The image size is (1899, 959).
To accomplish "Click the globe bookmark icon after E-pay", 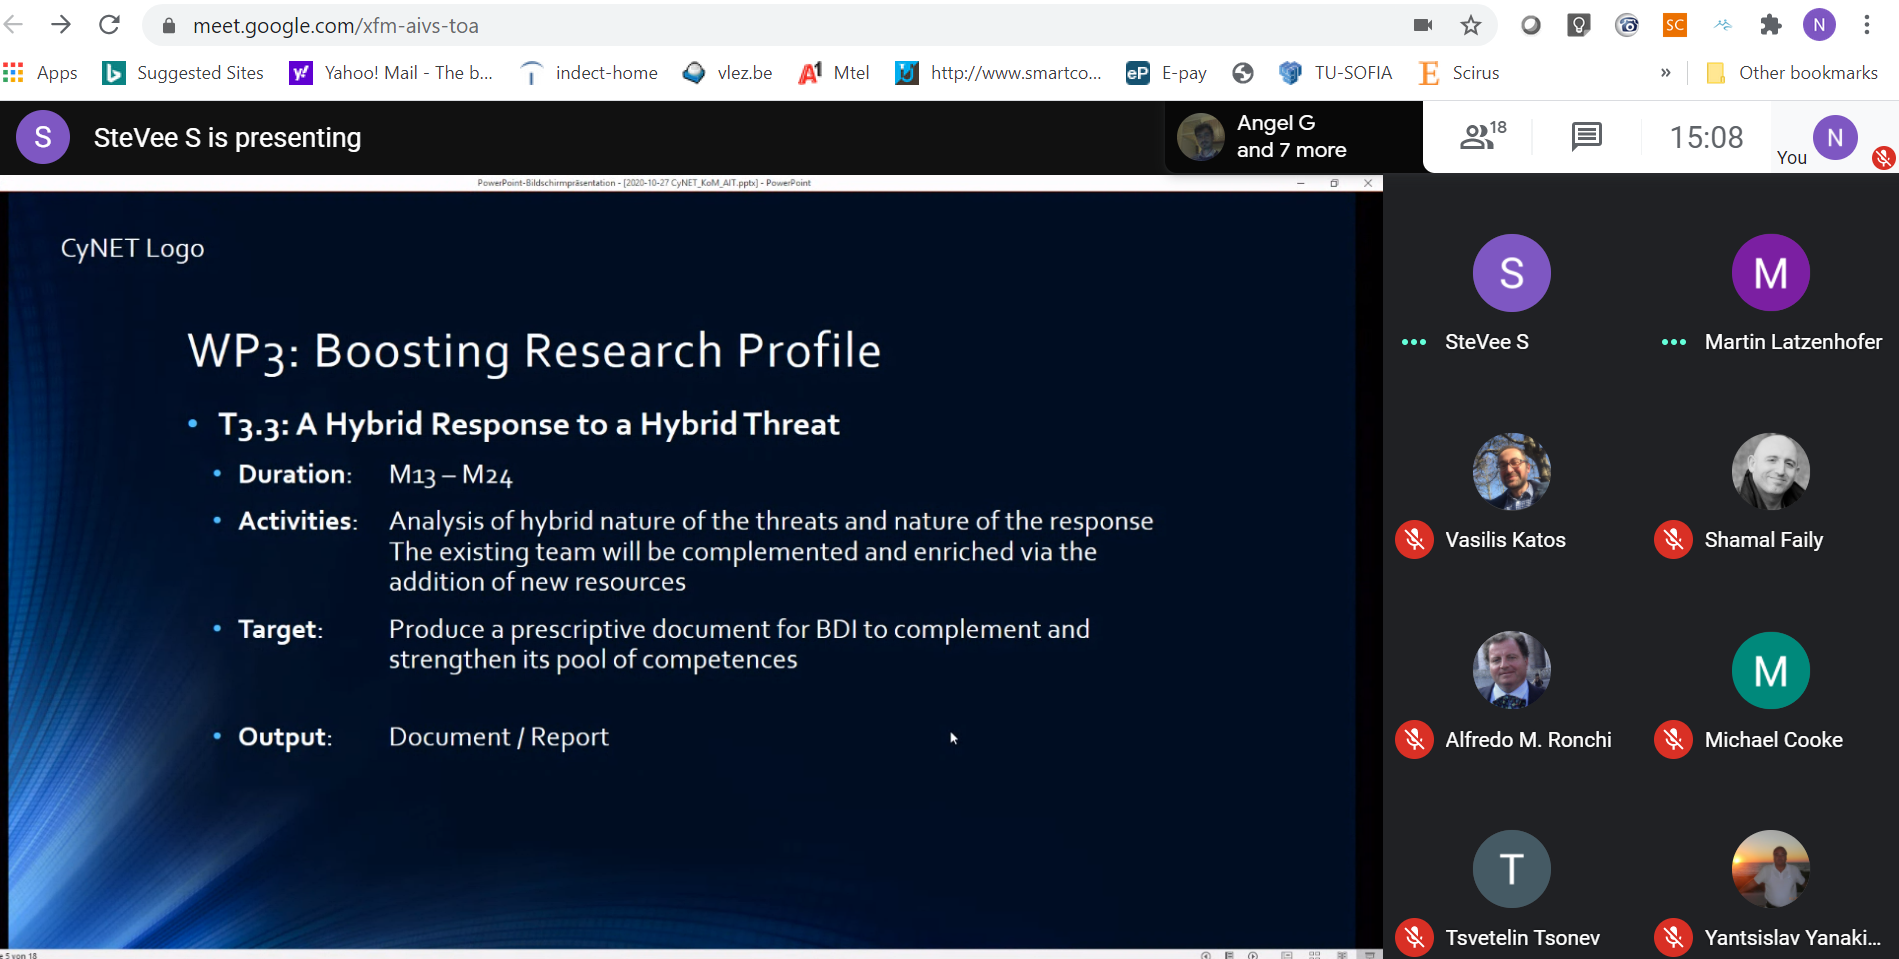I will (x=1243, y=73).
